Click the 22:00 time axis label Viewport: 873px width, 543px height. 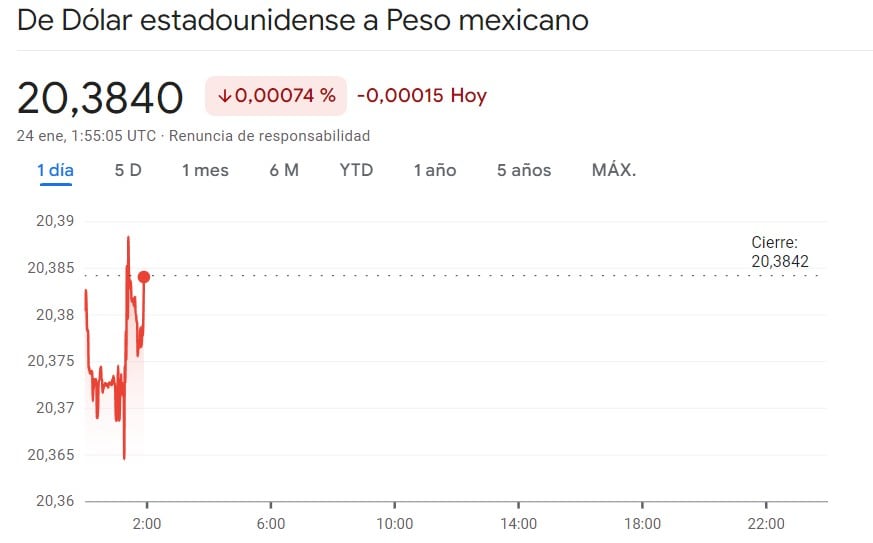766,523
